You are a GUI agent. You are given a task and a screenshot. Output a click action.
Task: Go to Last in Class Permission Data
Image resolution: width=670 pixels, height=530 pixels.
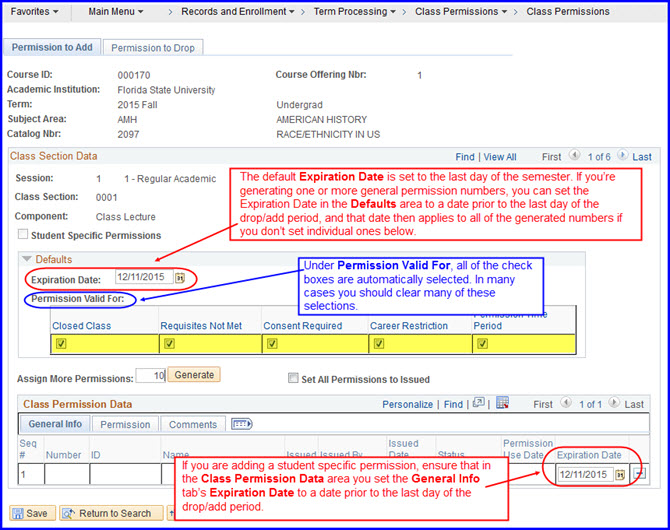pyautogui.click(x=634, y=404)
